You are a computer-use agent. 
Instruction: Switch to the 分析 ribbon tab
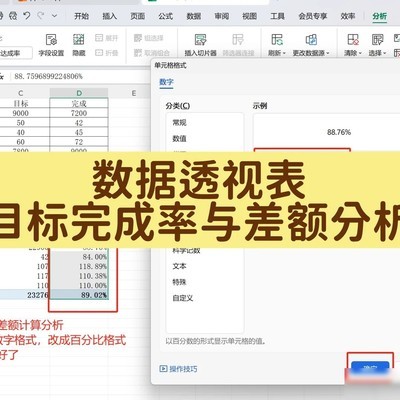click(380, 16)
